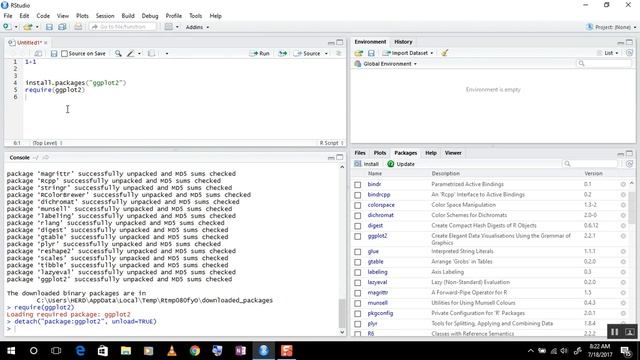Check the glue package checkbox
This screenshot has height=360, width=640.
[358, 252]
